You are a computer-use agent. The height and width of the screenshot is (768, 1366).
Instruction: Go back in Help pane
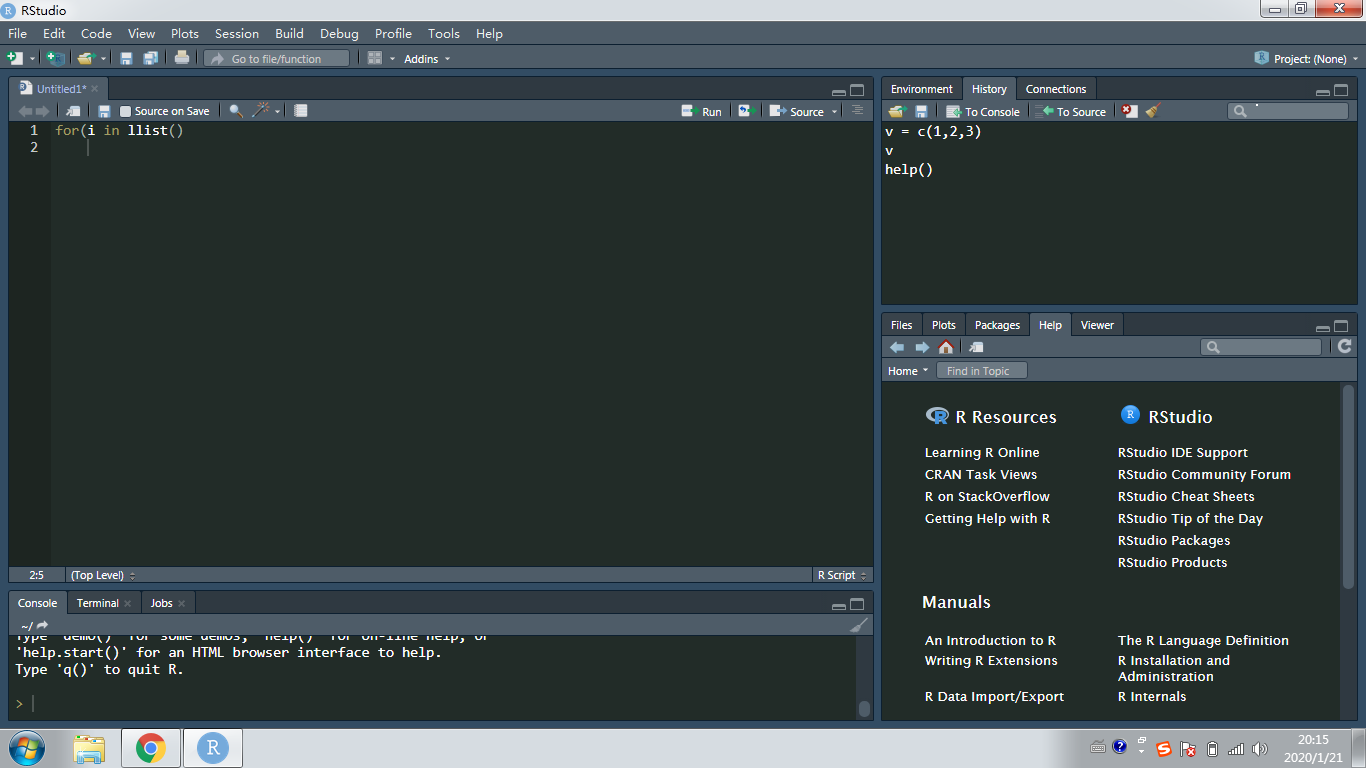(897, 347)
